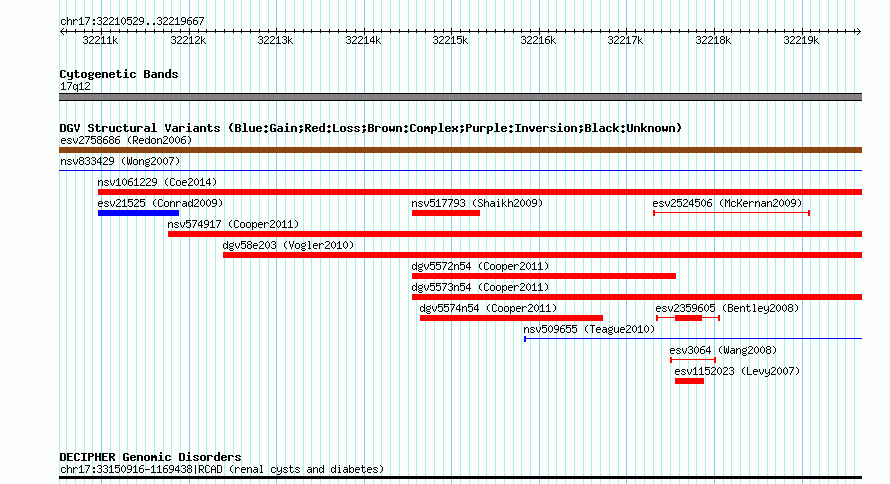Click the blue esv21525 gain bar
Viewport: 890px width, 484px height.
138,213
